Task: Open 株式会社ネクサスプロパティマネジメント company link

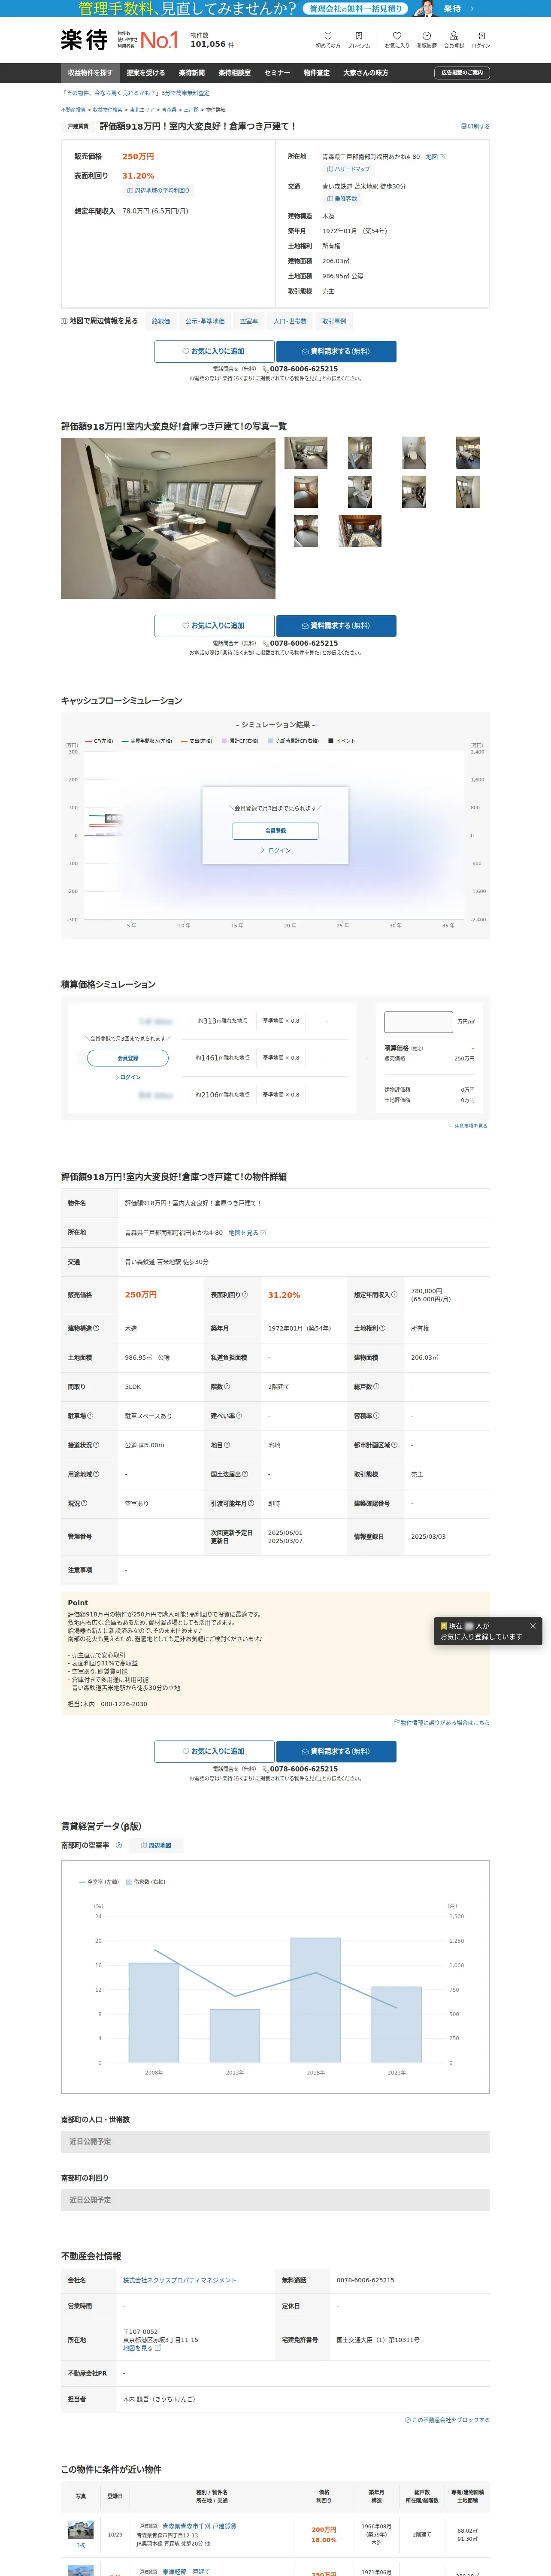Action: pos(180,2280)
